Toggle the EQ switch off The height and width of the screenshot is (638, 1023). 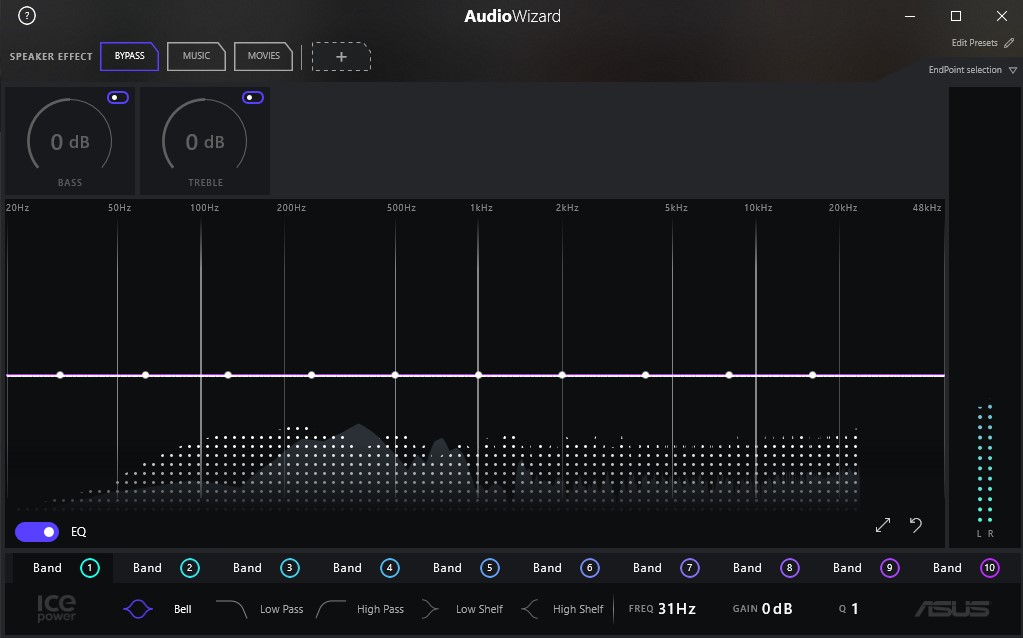click(37, 532)
